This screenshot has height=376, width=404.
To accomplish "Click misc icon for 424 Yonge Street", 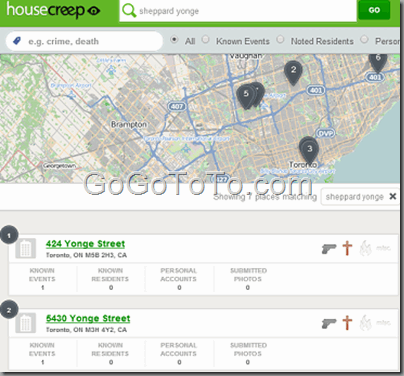I will [x=383, y=248].
